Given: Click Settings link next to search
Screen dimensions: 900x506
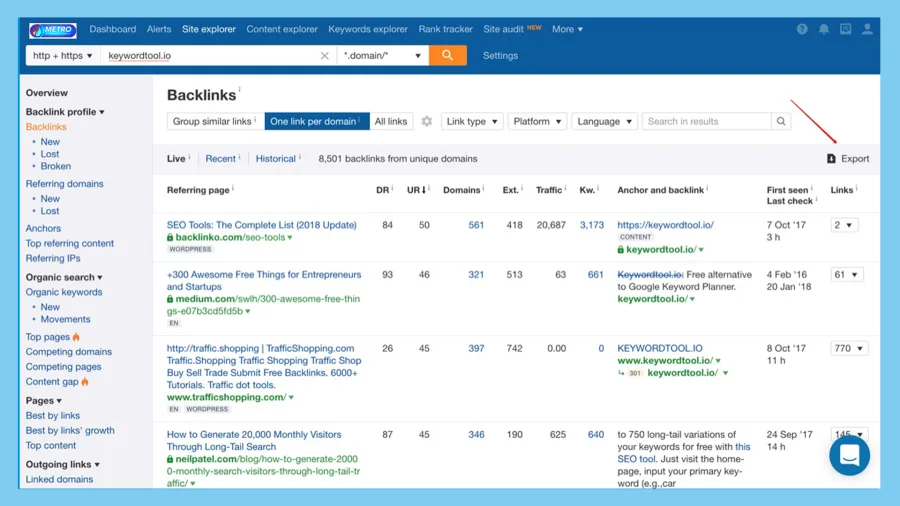Looking at the screenshot, I should pos(501,56).
